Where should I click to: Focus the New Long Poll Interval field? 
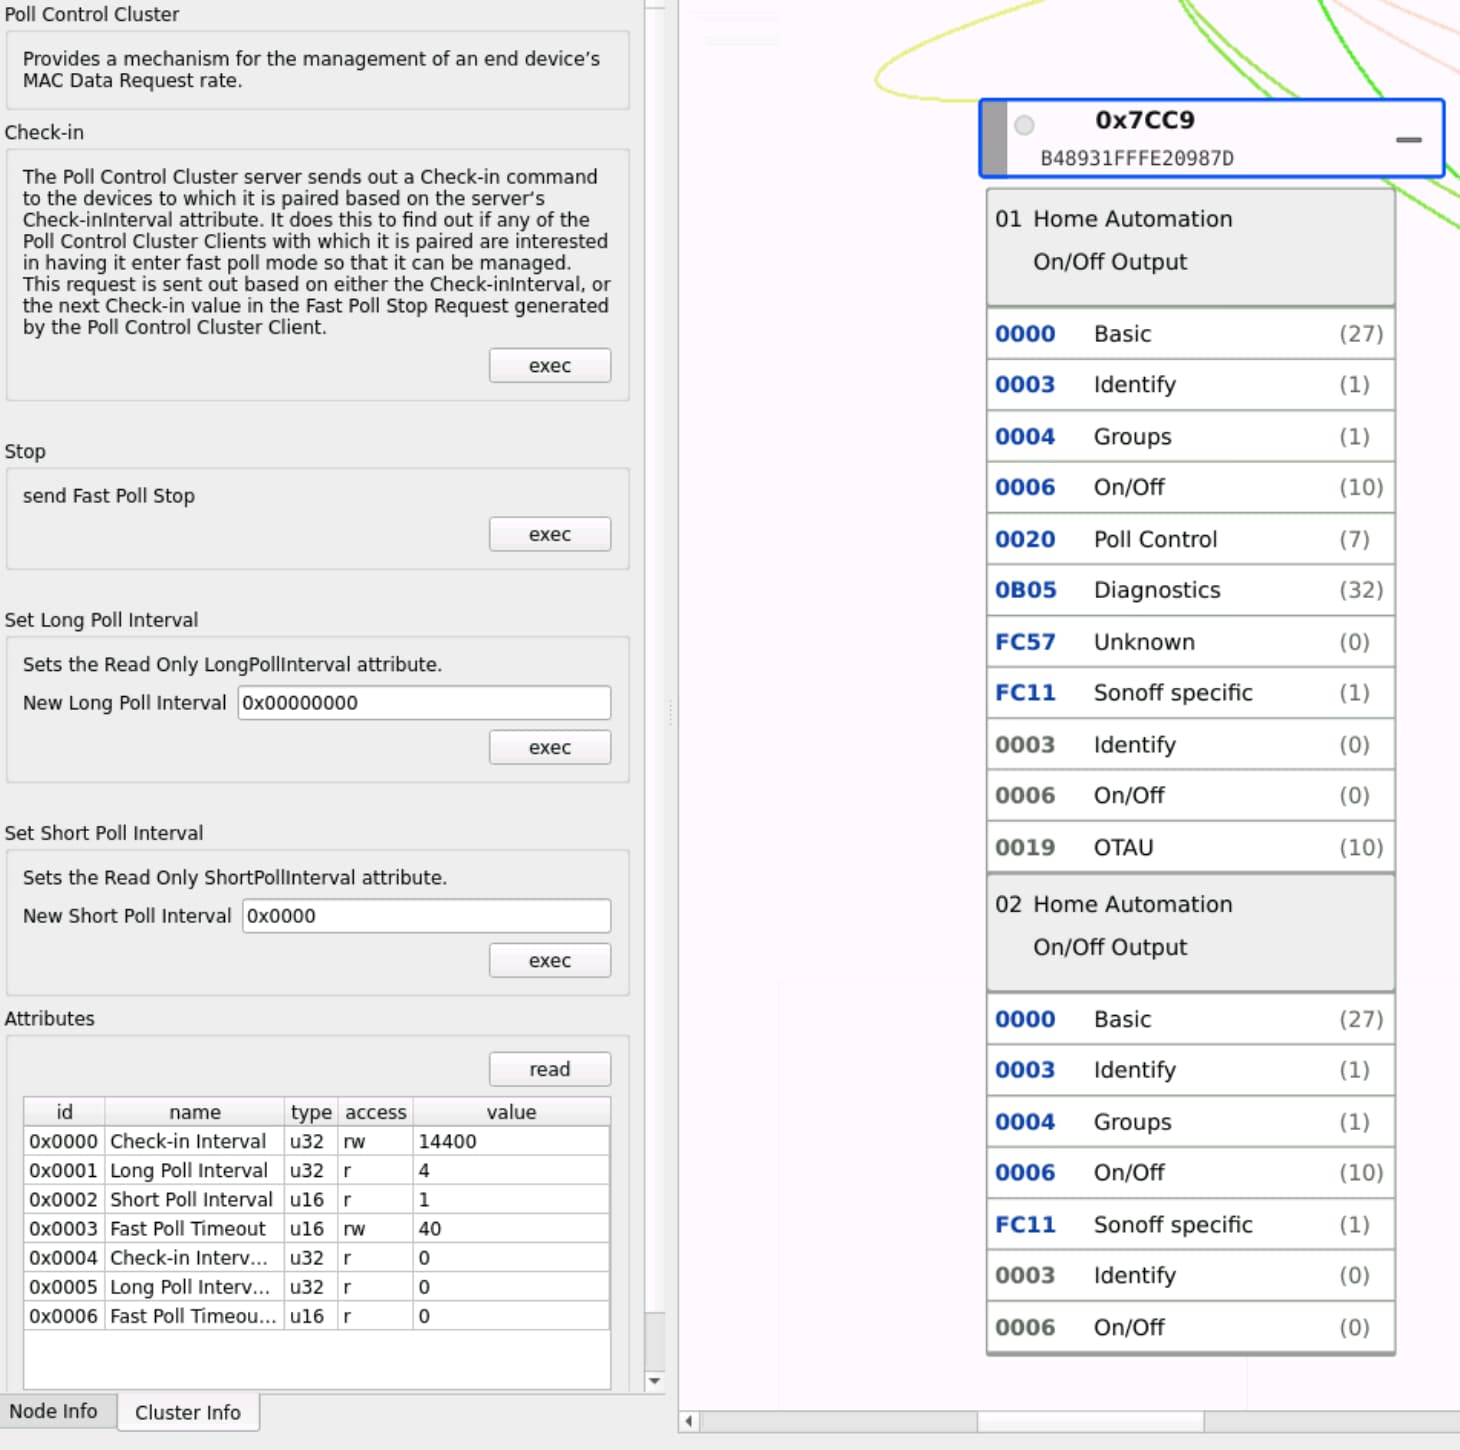click(x=424, y=703)
